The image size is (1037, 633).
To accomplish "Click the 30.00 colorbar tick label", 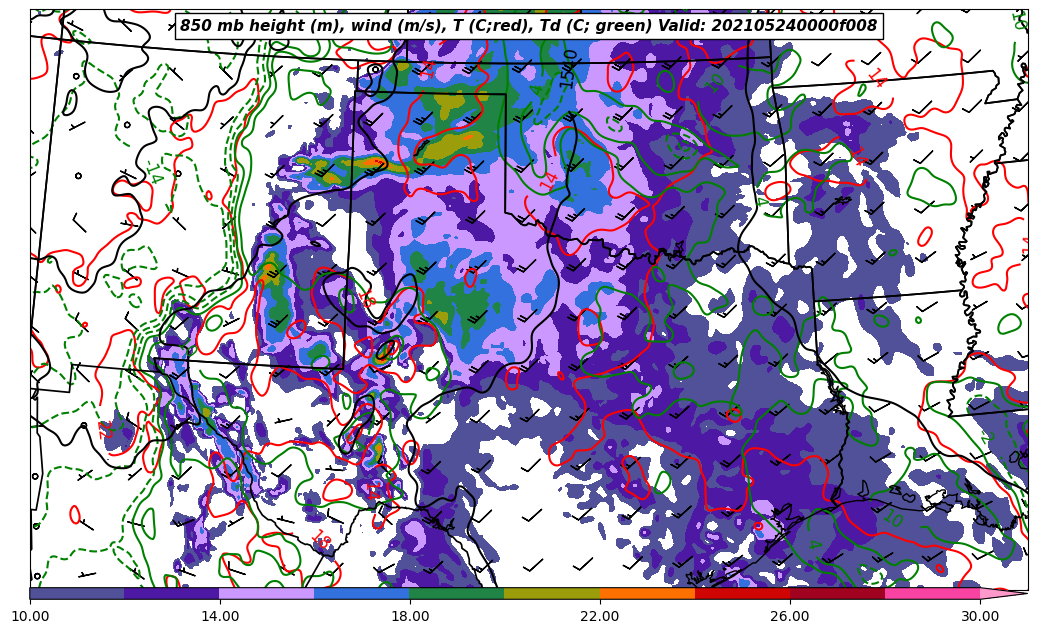I will (980, 616).
